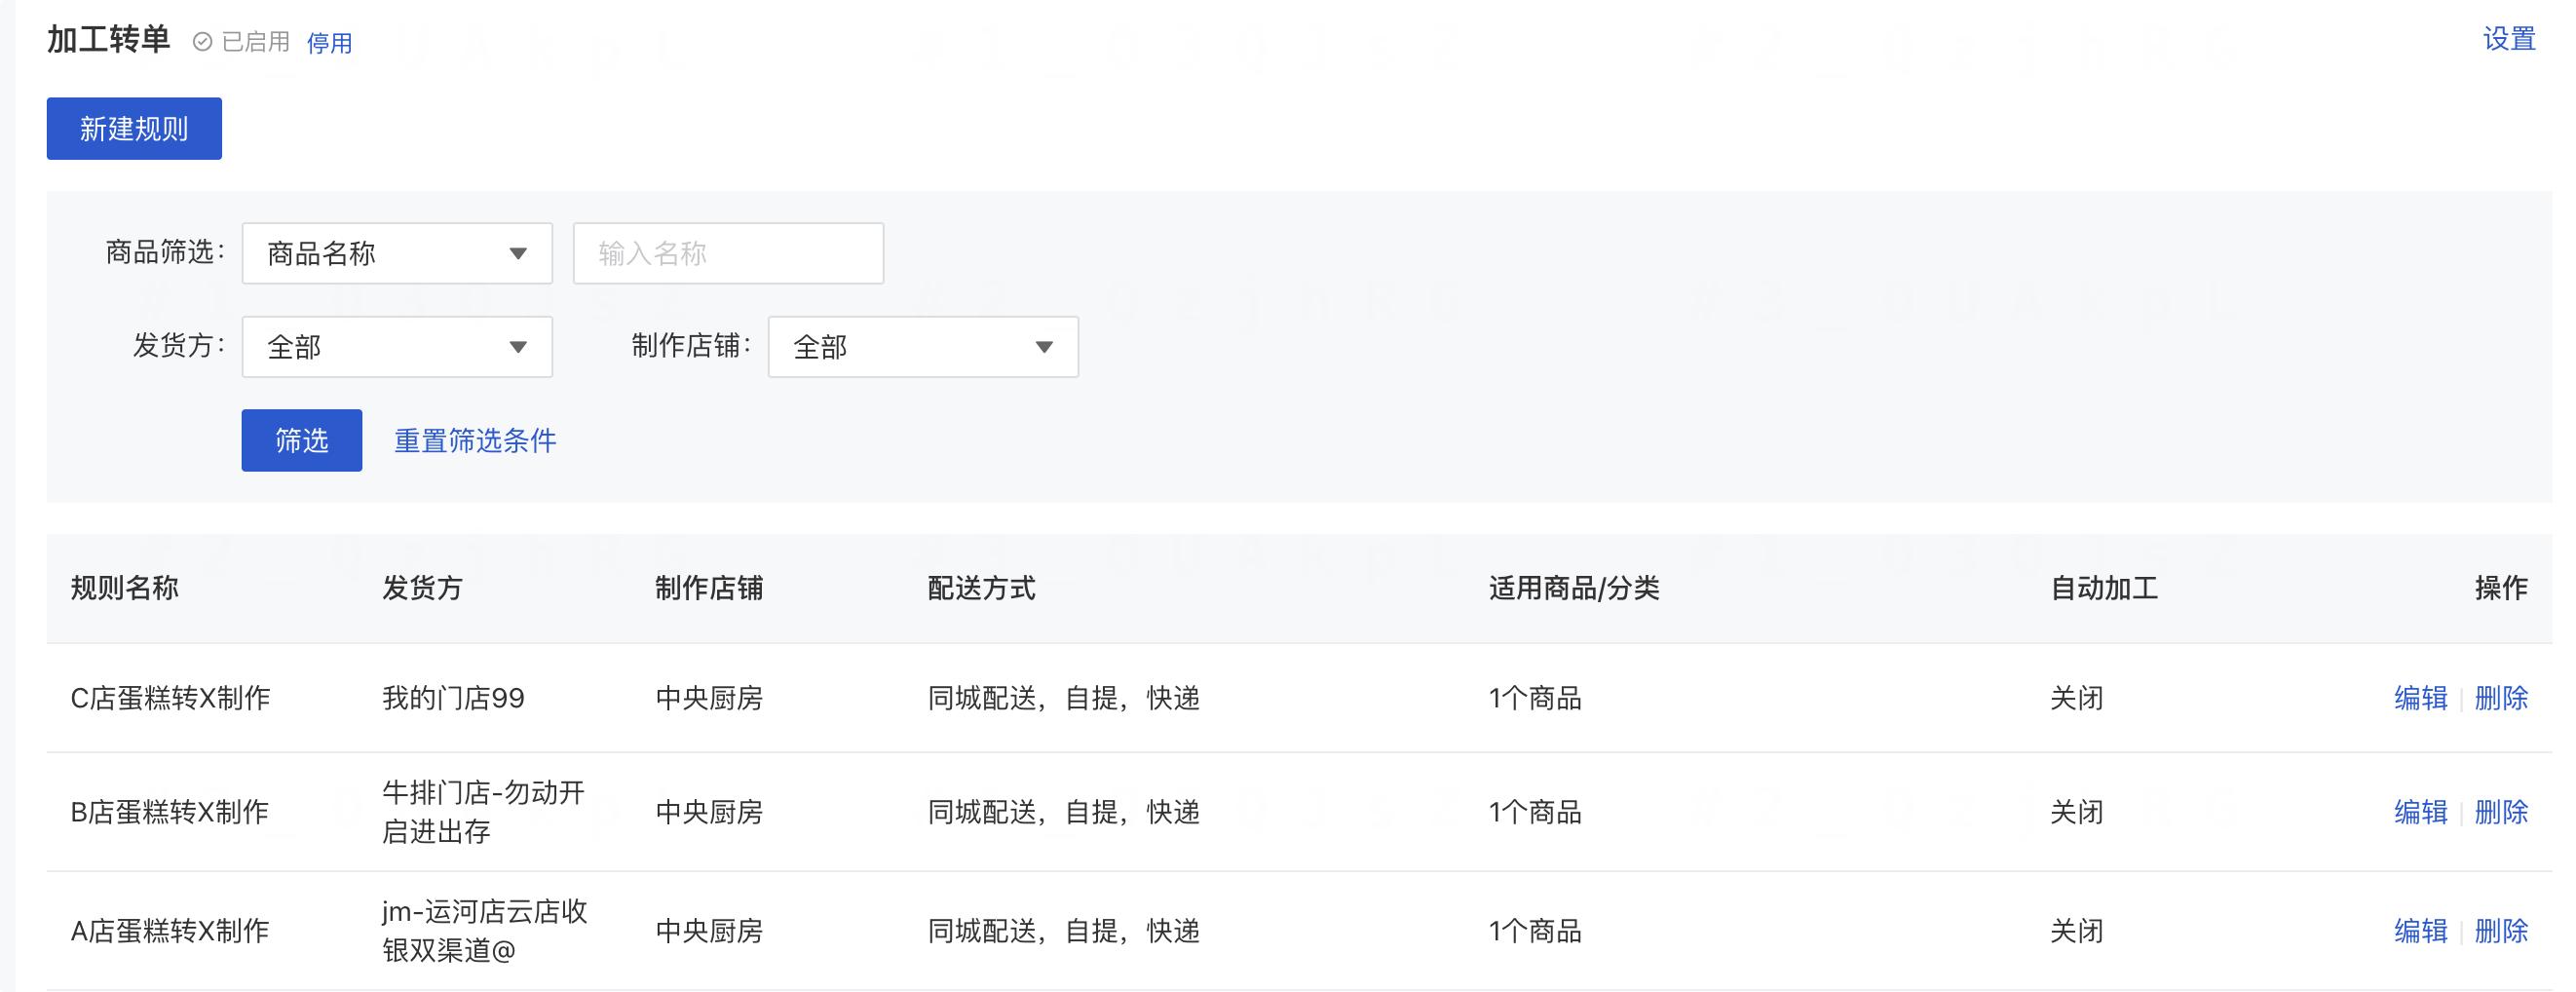Click the 新建规则 button
Screen dimensions: 2576x992
[x=134, y=129]
